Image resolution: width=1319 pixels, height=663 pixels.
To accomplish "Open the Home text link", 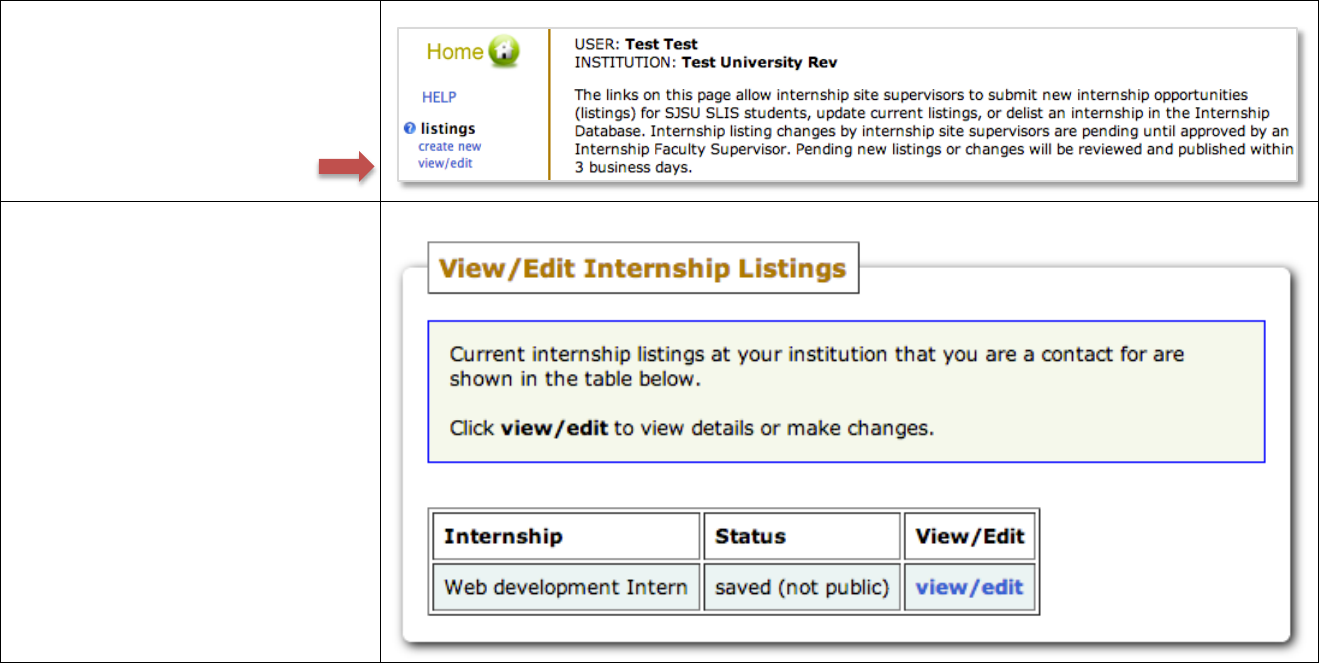I will tap(455, 52).
